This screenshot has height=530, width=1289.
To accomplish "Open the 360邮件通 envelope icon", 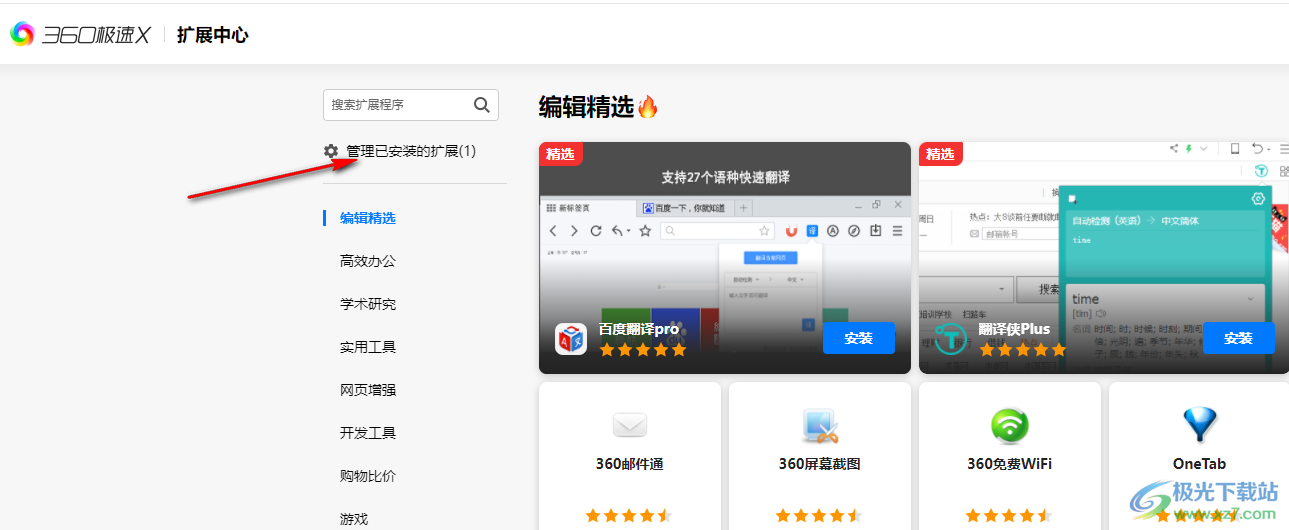I will pos(629,426).
